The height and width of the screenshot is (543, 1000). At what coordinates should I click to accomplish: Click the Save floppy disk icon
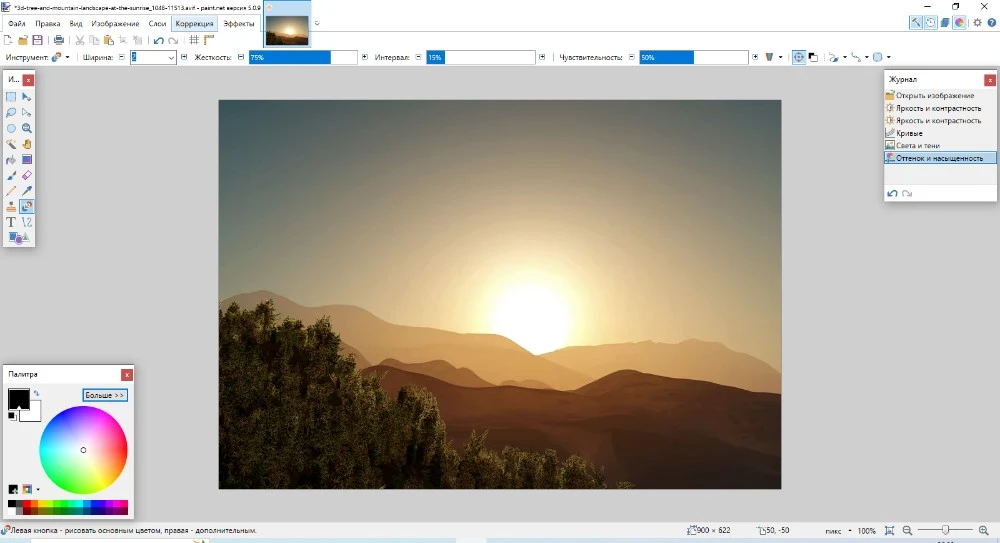pyautogui.click(x=38, y=40)
